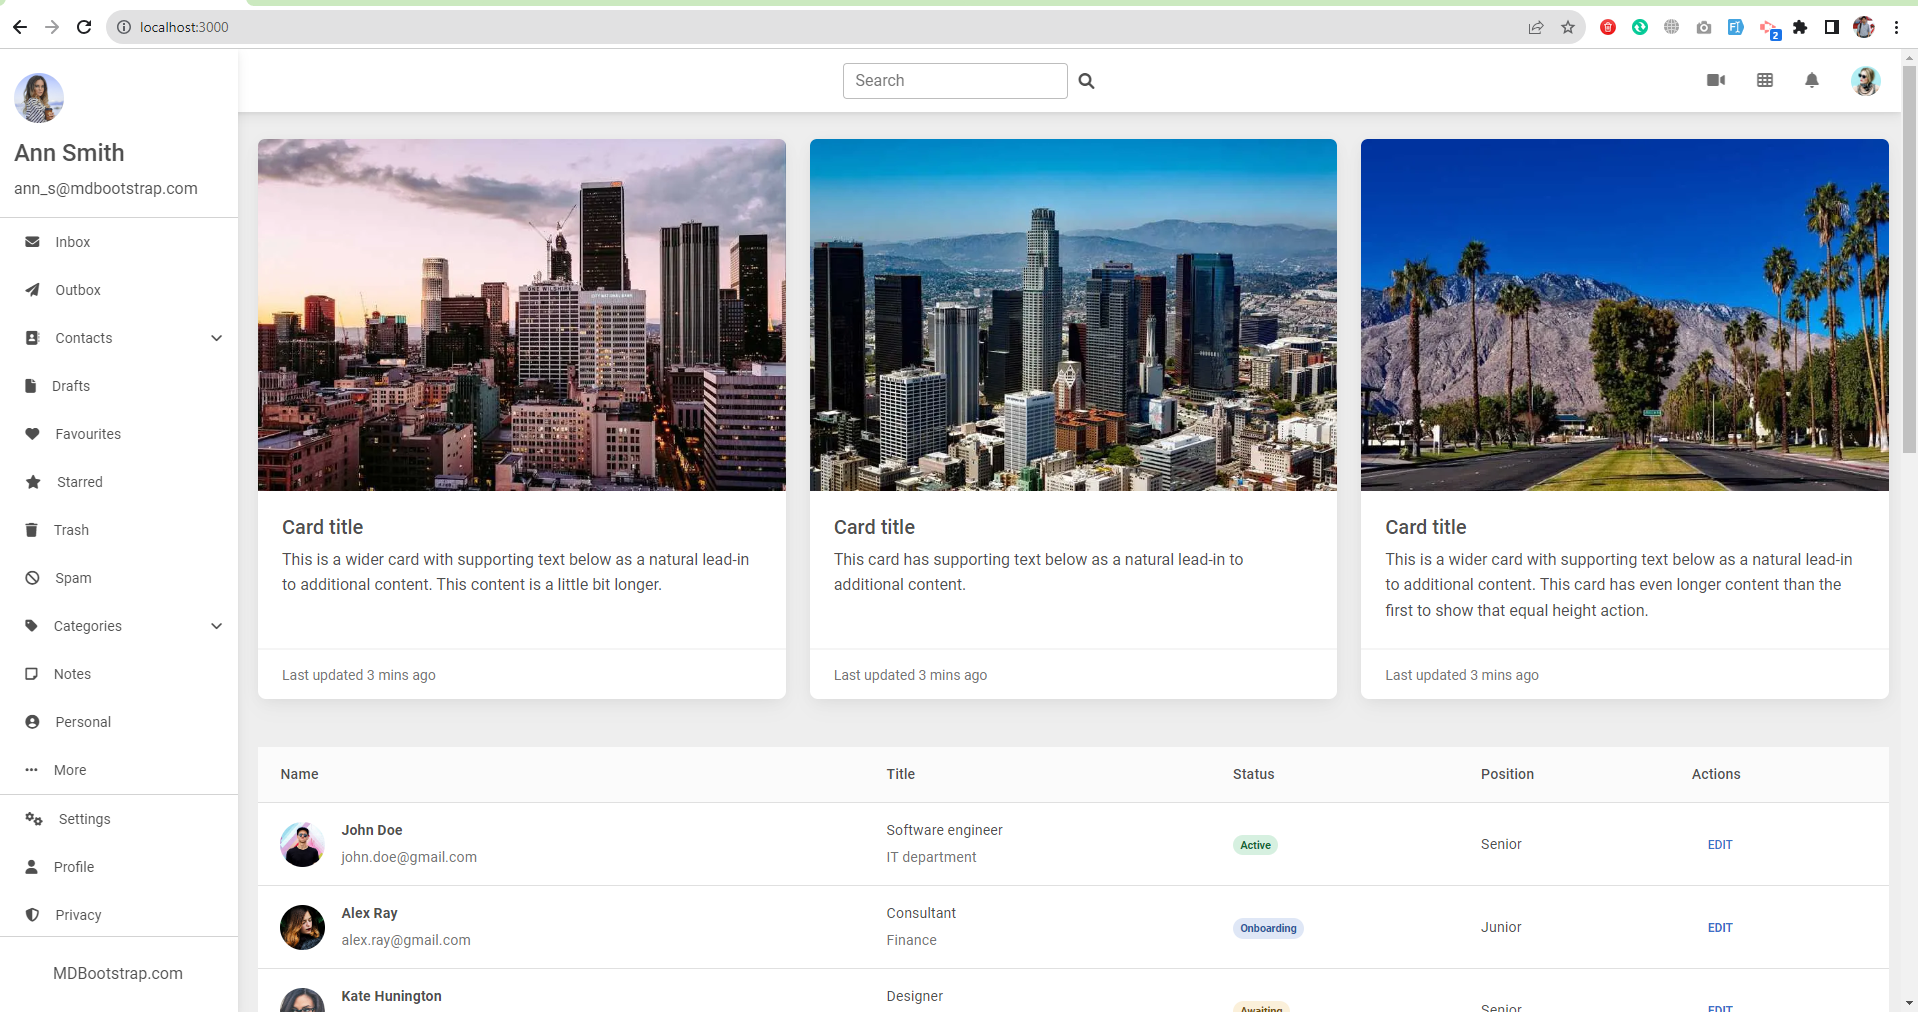Open the Spam folder
Image resolution: width=1918 pixels, height=1012 pixels.
tap(69, 577)
